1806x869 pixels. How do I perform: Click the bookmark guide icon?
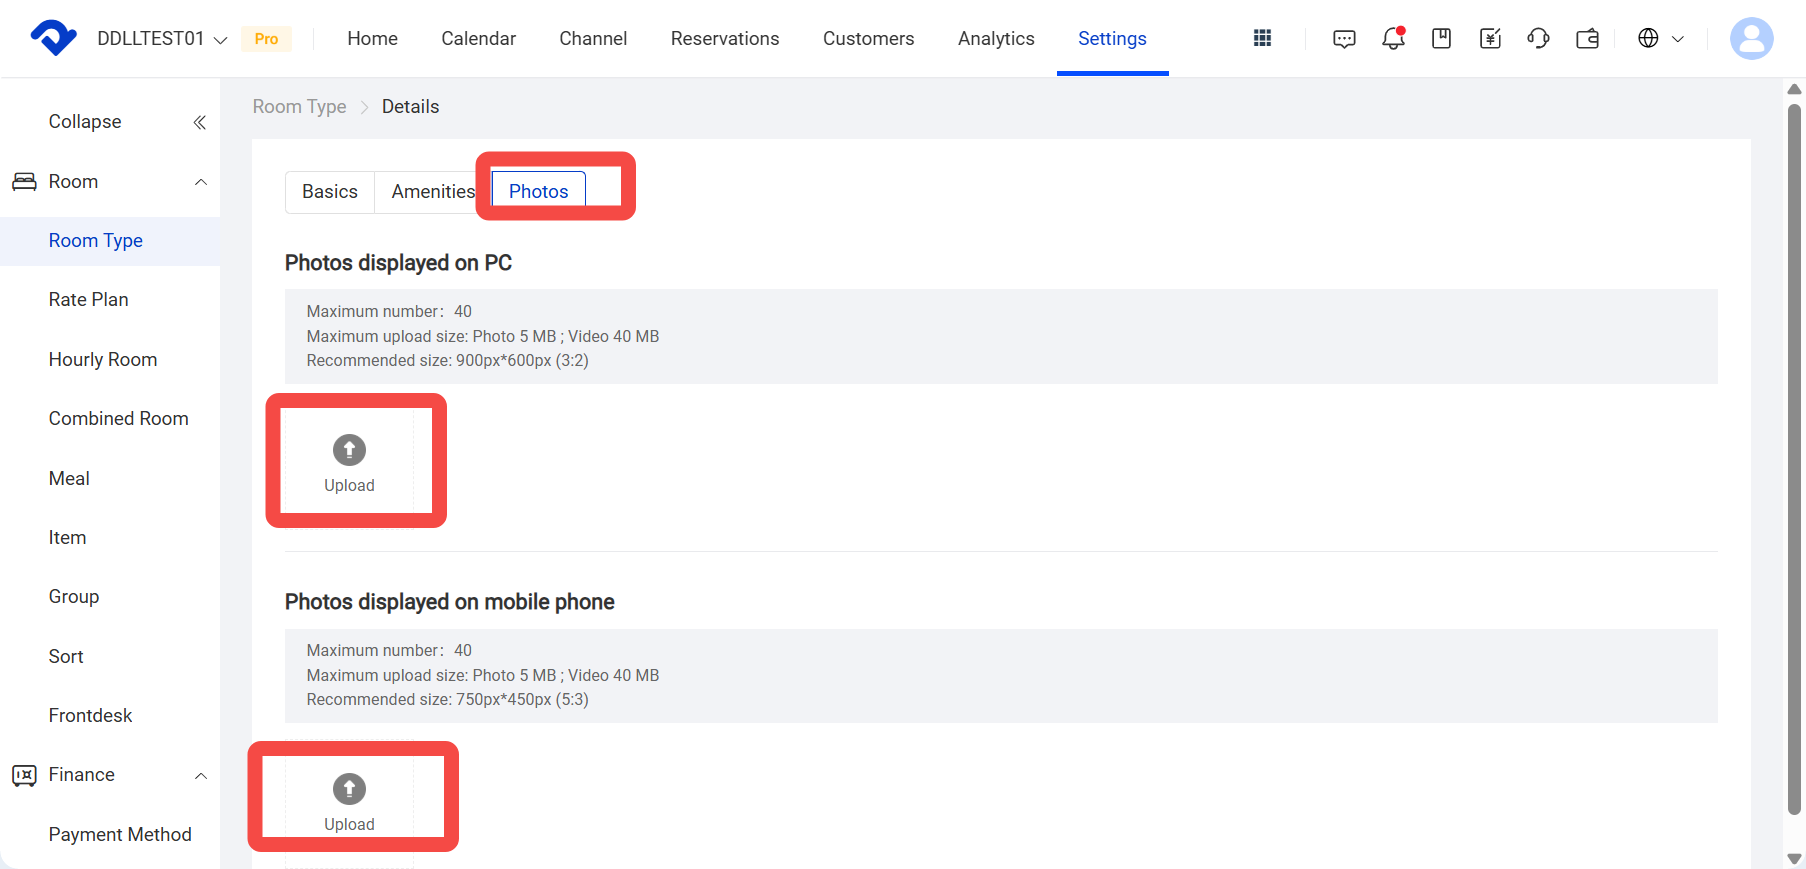coord(1441,38)
